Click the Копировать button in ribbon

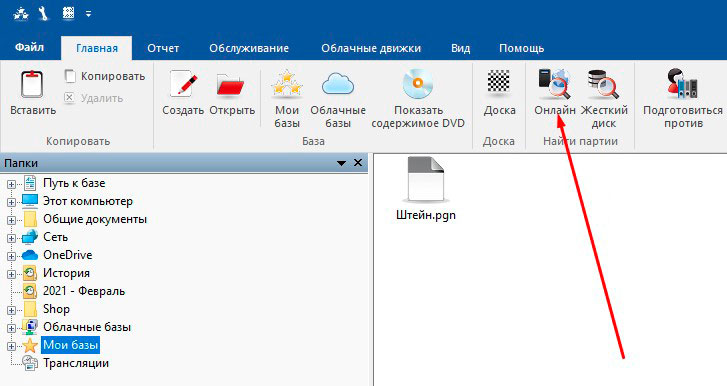point(105,76)
